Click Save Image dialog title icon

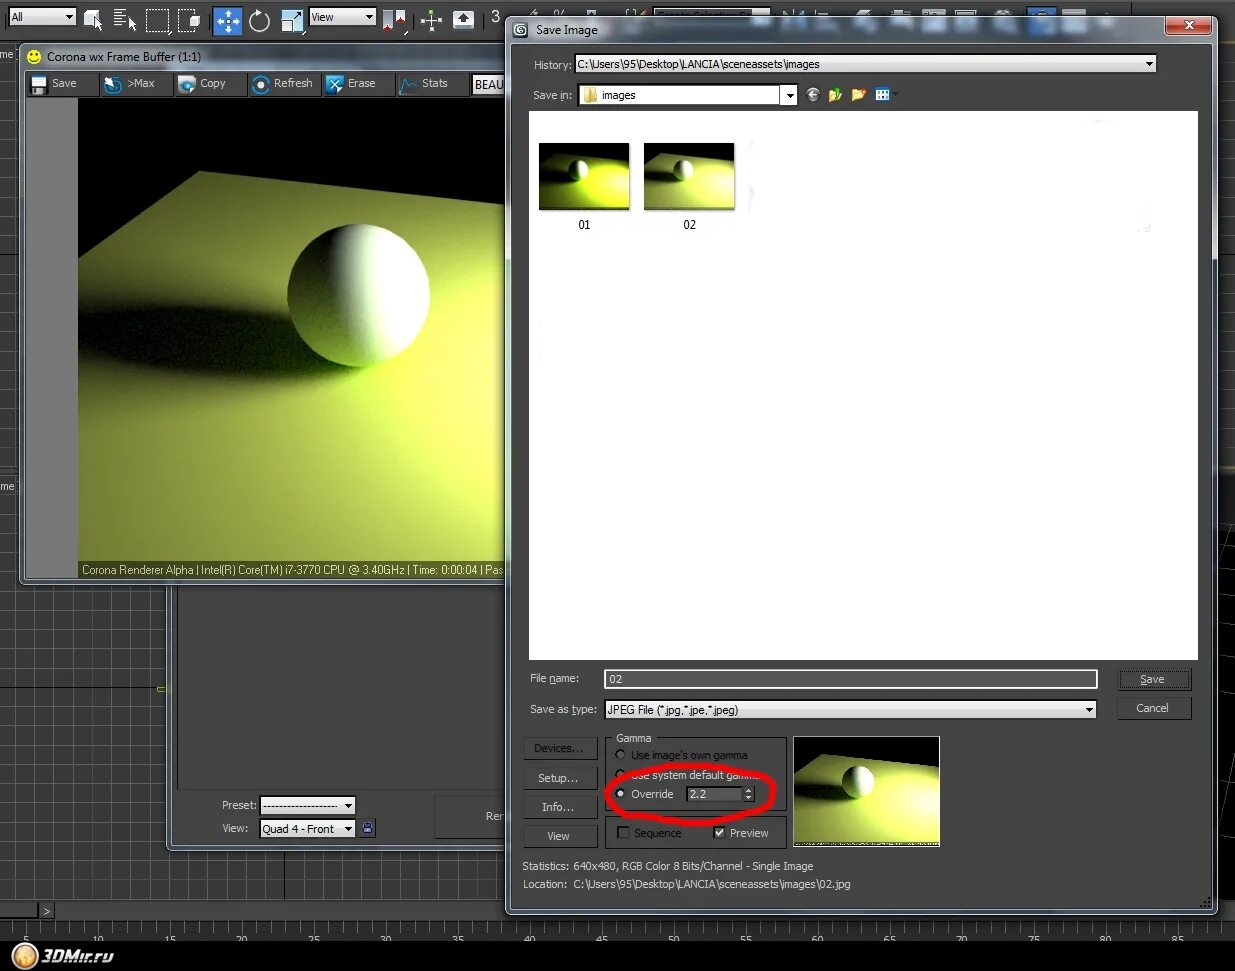click(x=520, y=30)
